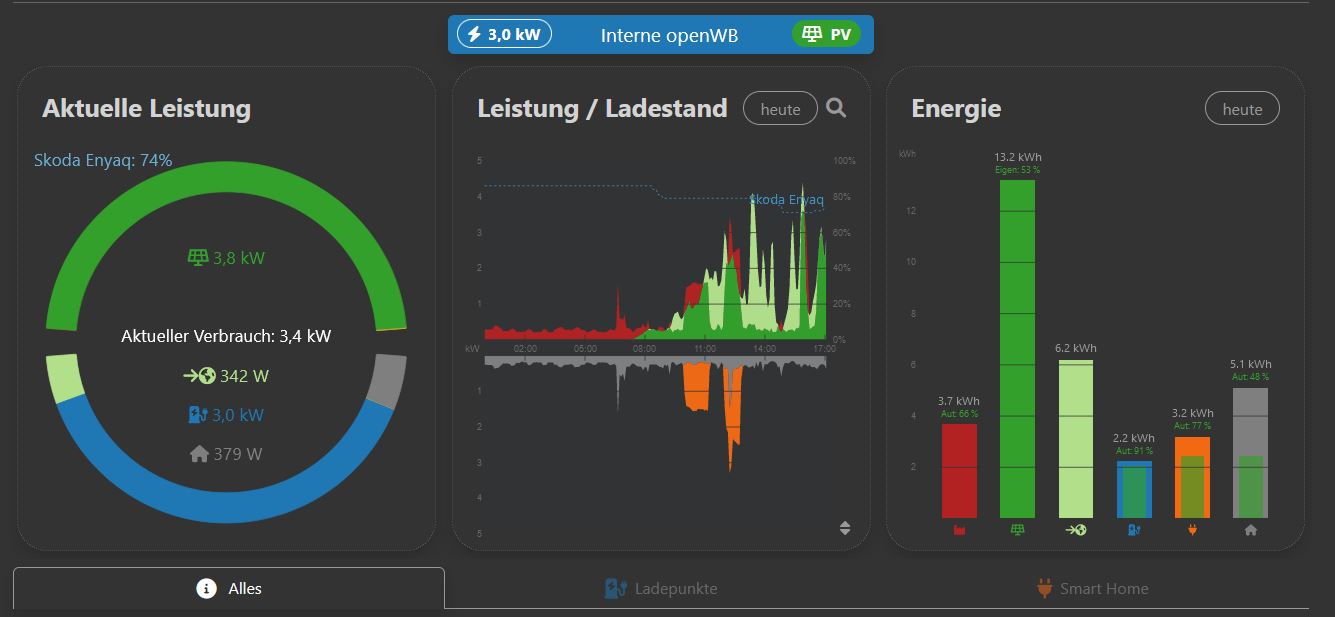Click the 342 W grid export value
Image resolution: width=1335 pixels, height=617 pixels.
coord(245,376)
